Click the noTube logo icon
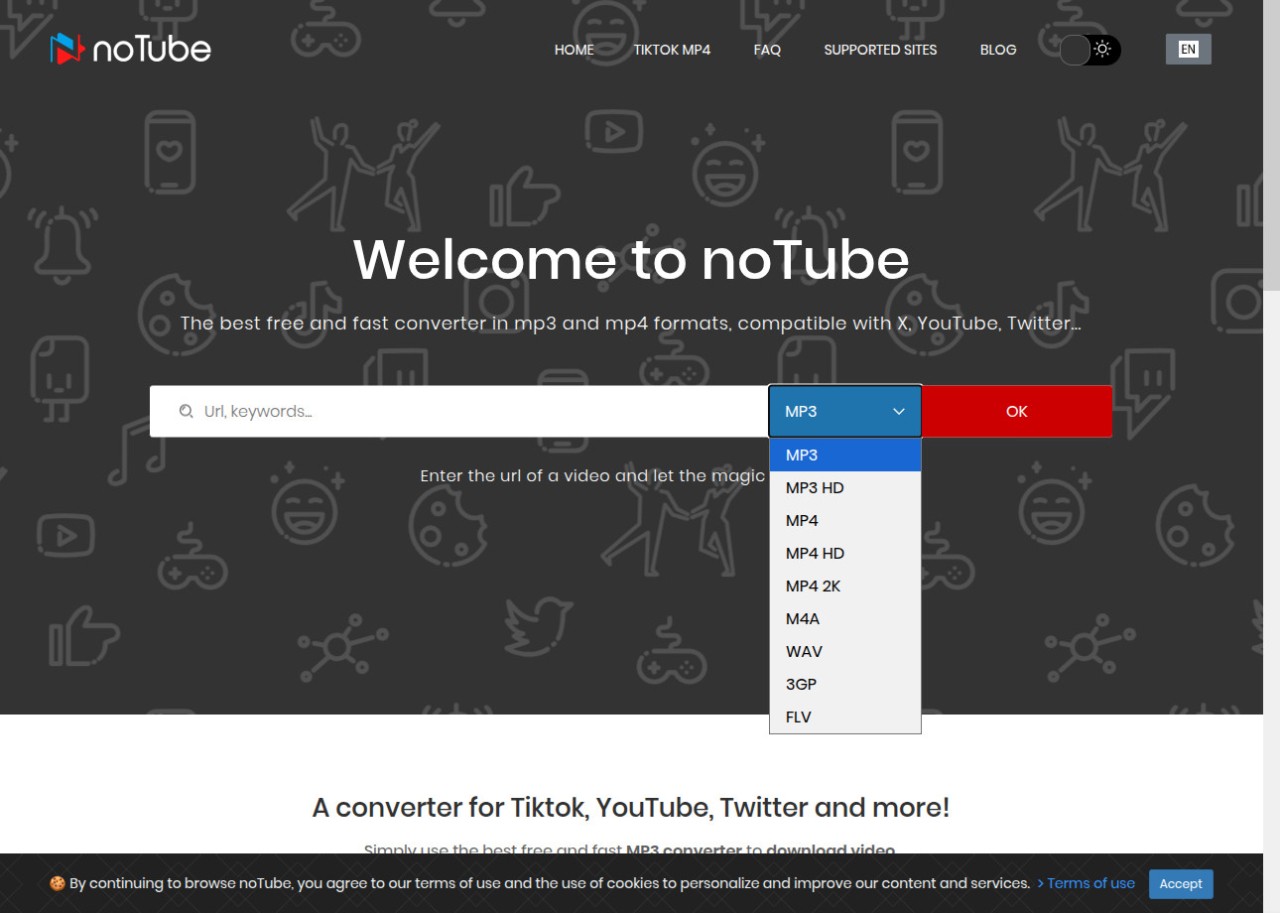1280x913 pixels. tap(68, 49)
